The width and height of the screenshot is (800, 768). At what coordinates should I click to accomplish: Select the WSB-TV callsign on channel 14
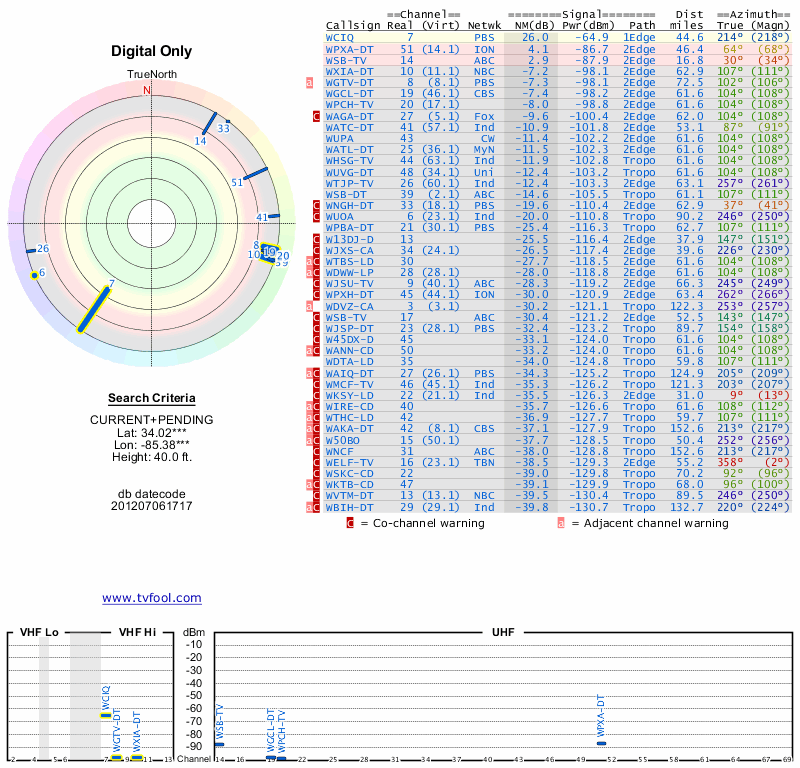[346, 59]
